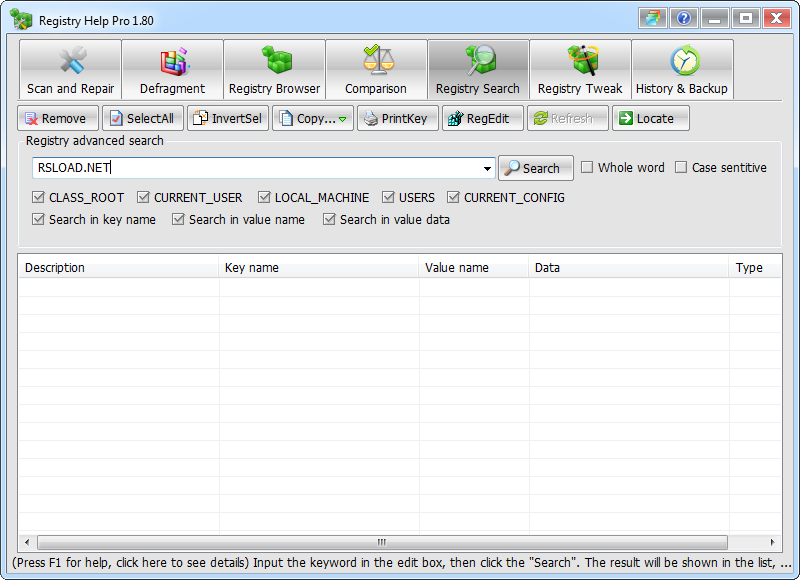Viewport: 800px width, 580px height.
Task: Click the skin/theme icon in title bar
Action: click(653, 19)
